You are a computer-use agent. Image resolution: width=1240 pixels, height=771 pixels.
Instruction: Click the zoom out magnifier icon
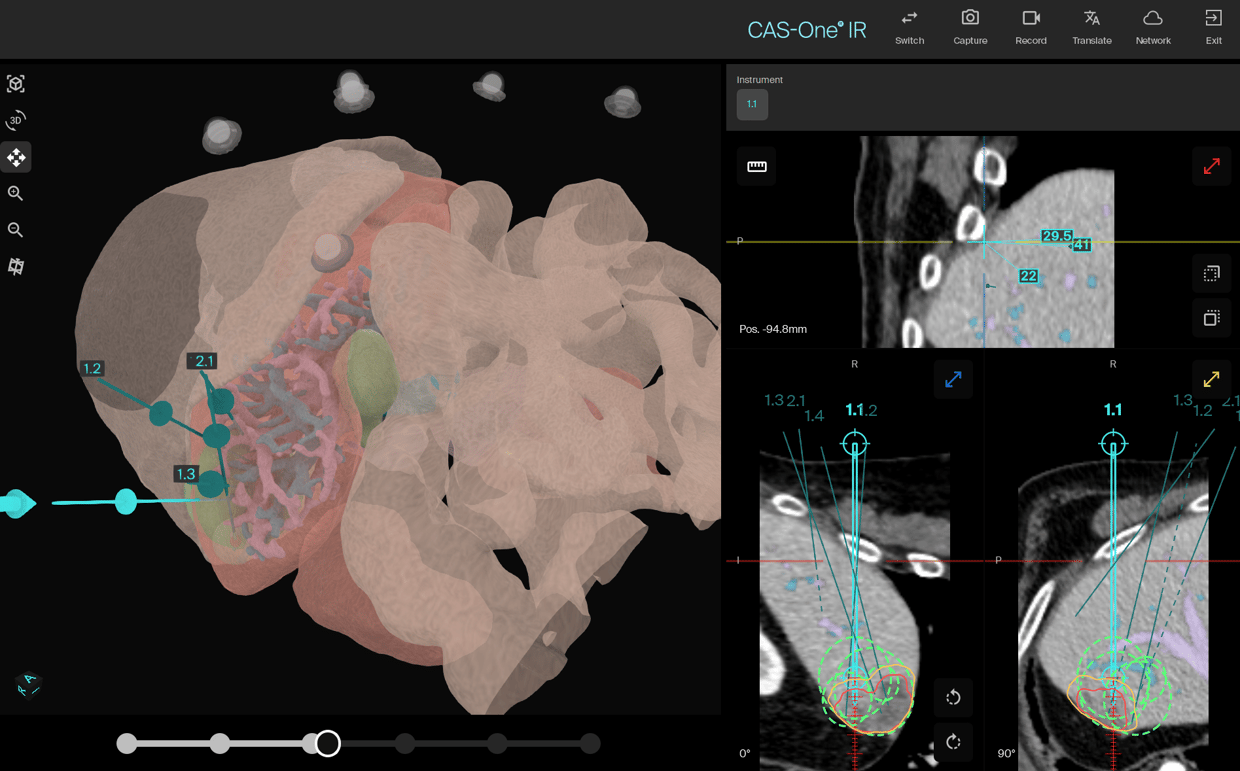point(16,231)
